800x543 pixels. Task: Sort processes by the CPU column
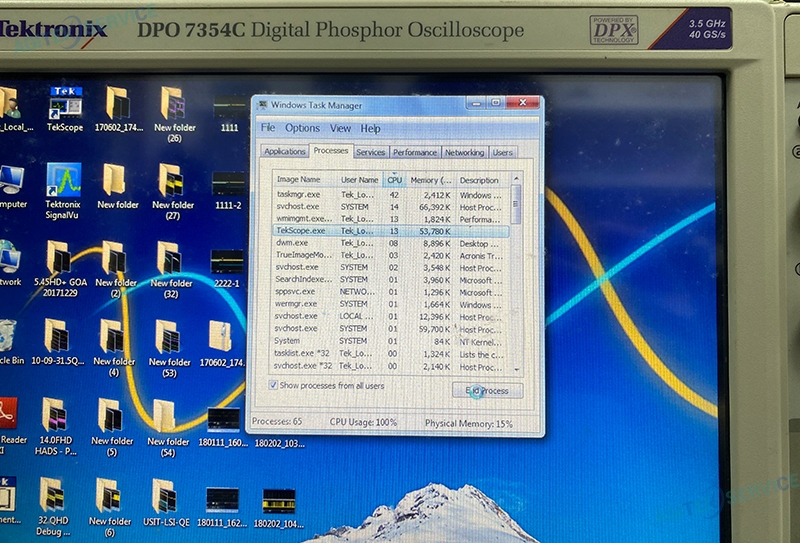[x=394, y=180]
